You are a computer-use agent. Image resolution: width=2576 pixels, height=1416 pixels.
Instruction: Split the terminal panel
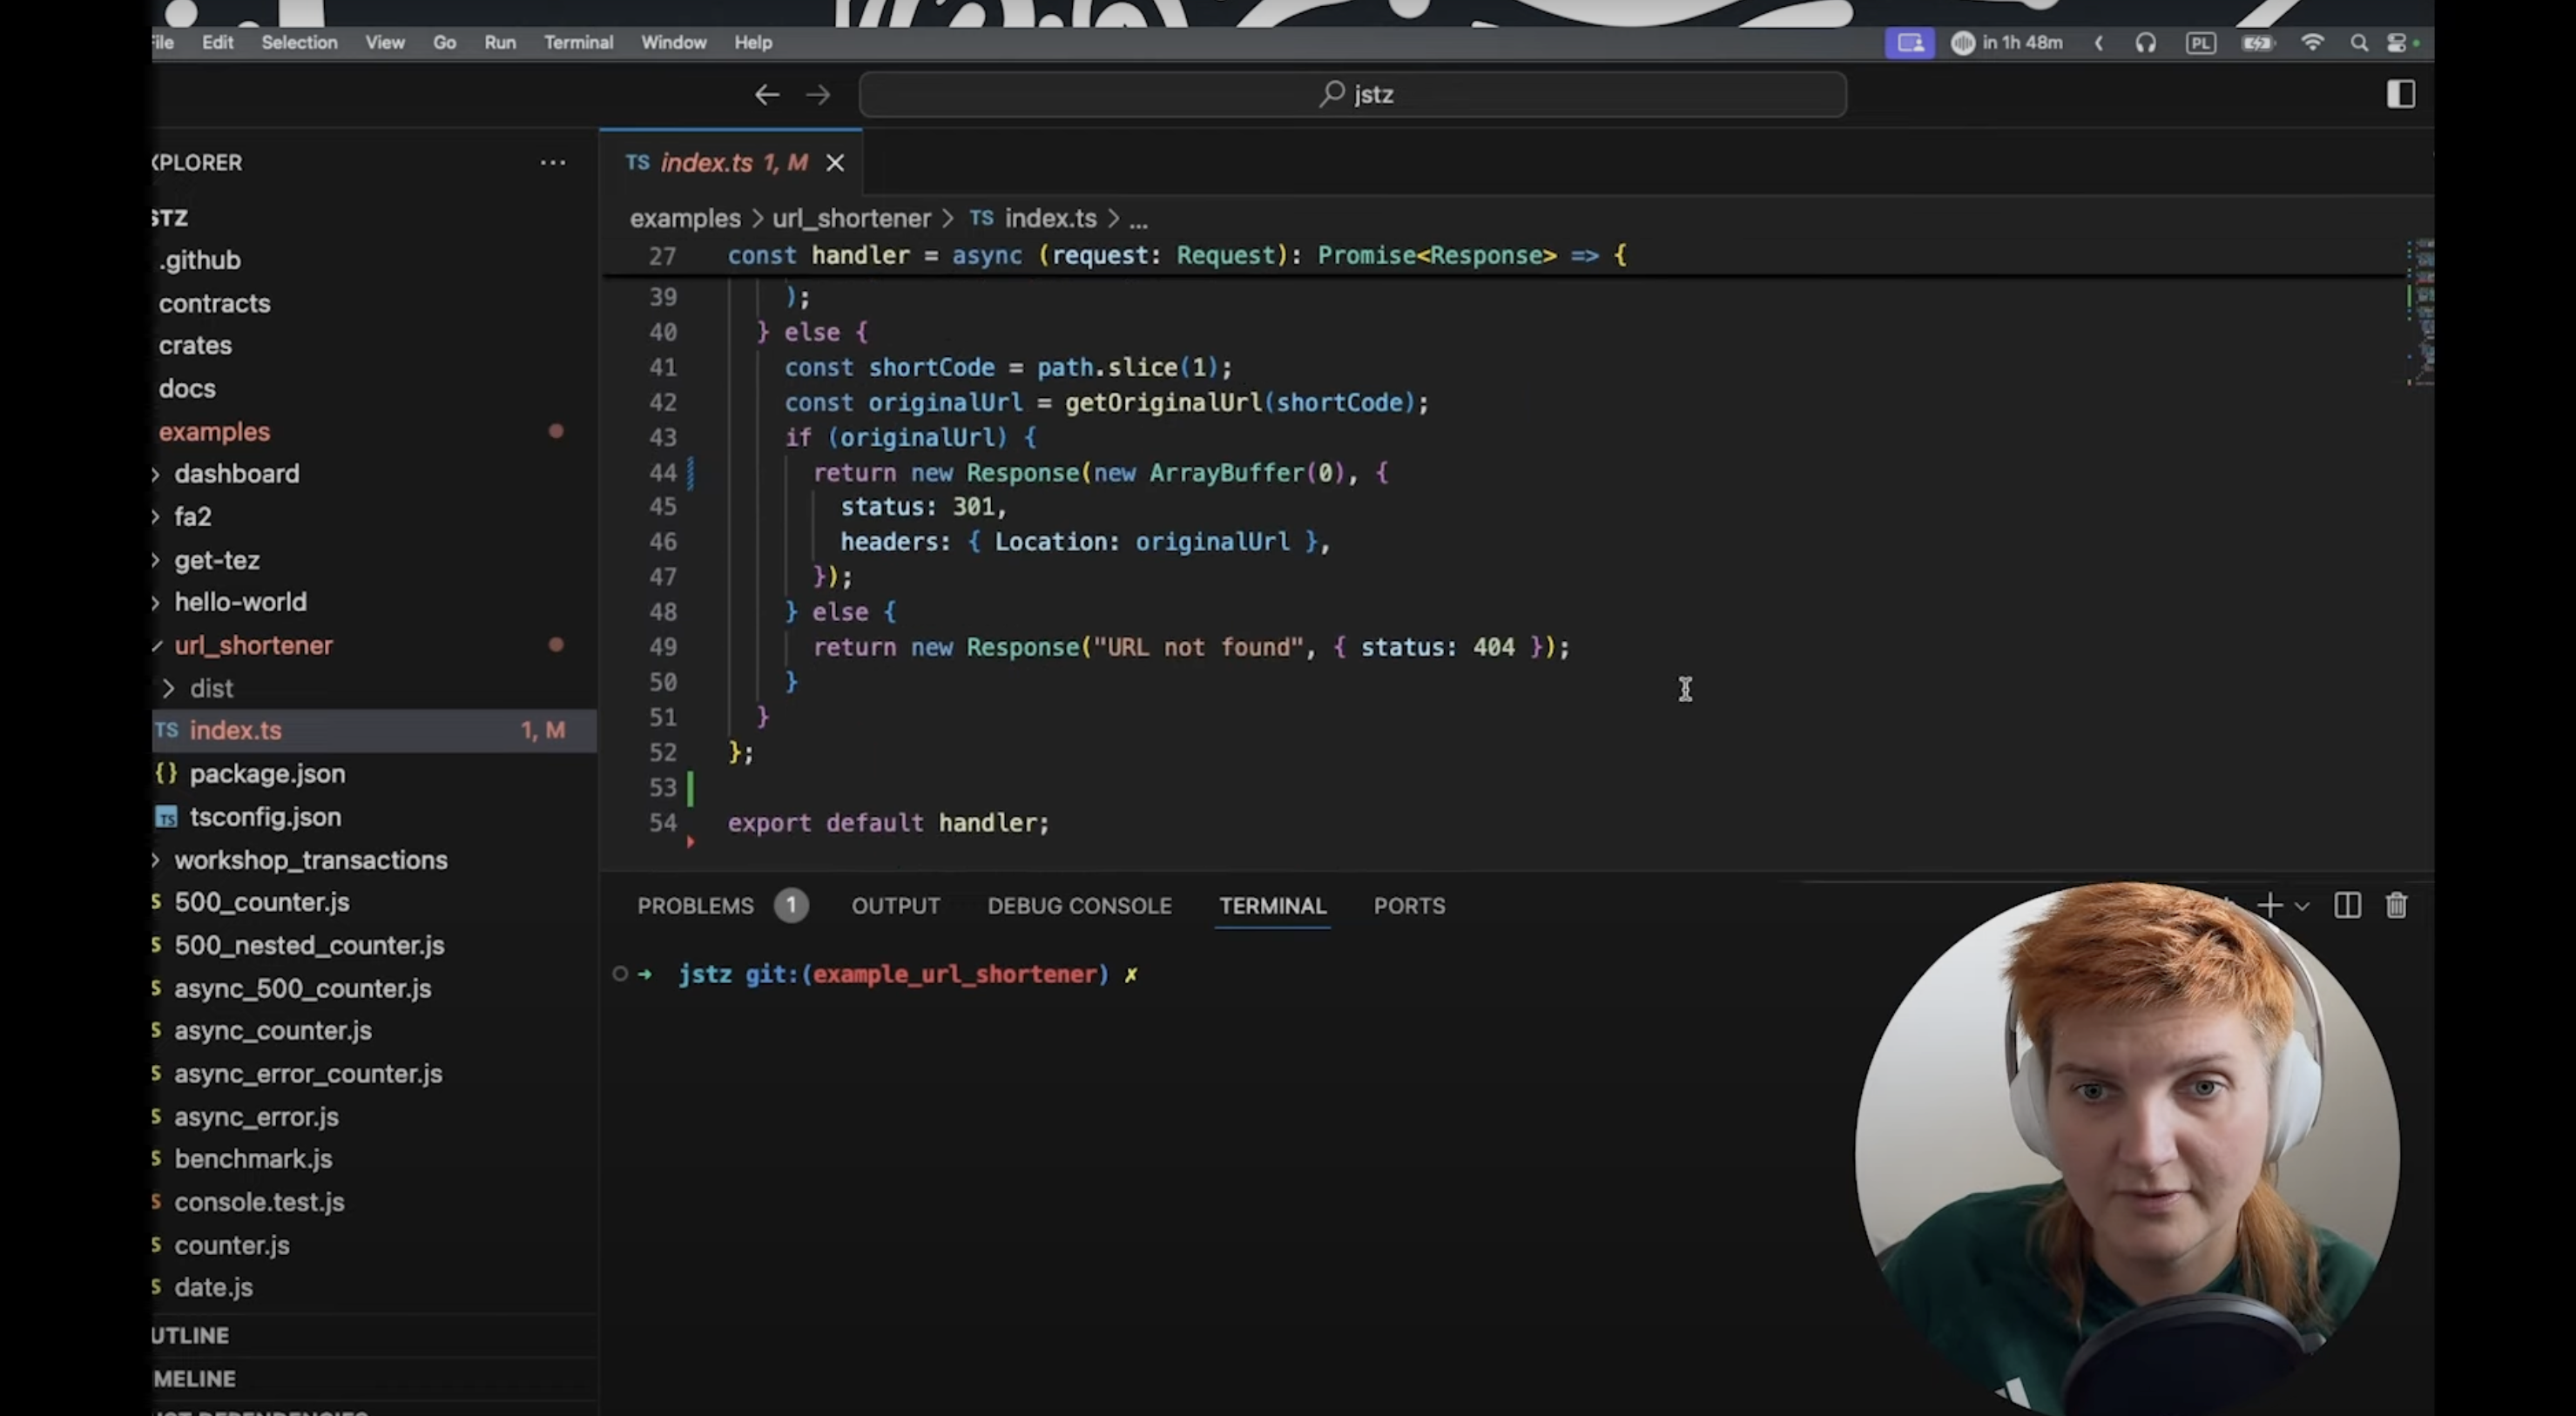coord(2347,906)
